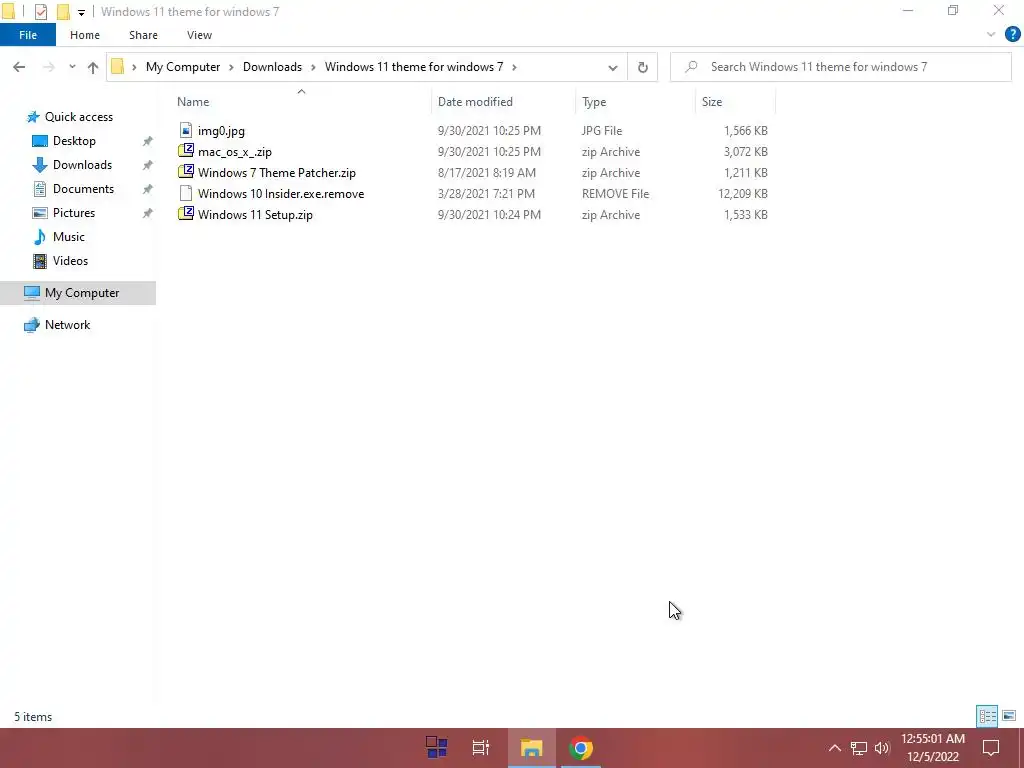Click REMOVE File type cell
This screenshot has height=768, width=1024.
pyautogui.click(x=615, y=194)
